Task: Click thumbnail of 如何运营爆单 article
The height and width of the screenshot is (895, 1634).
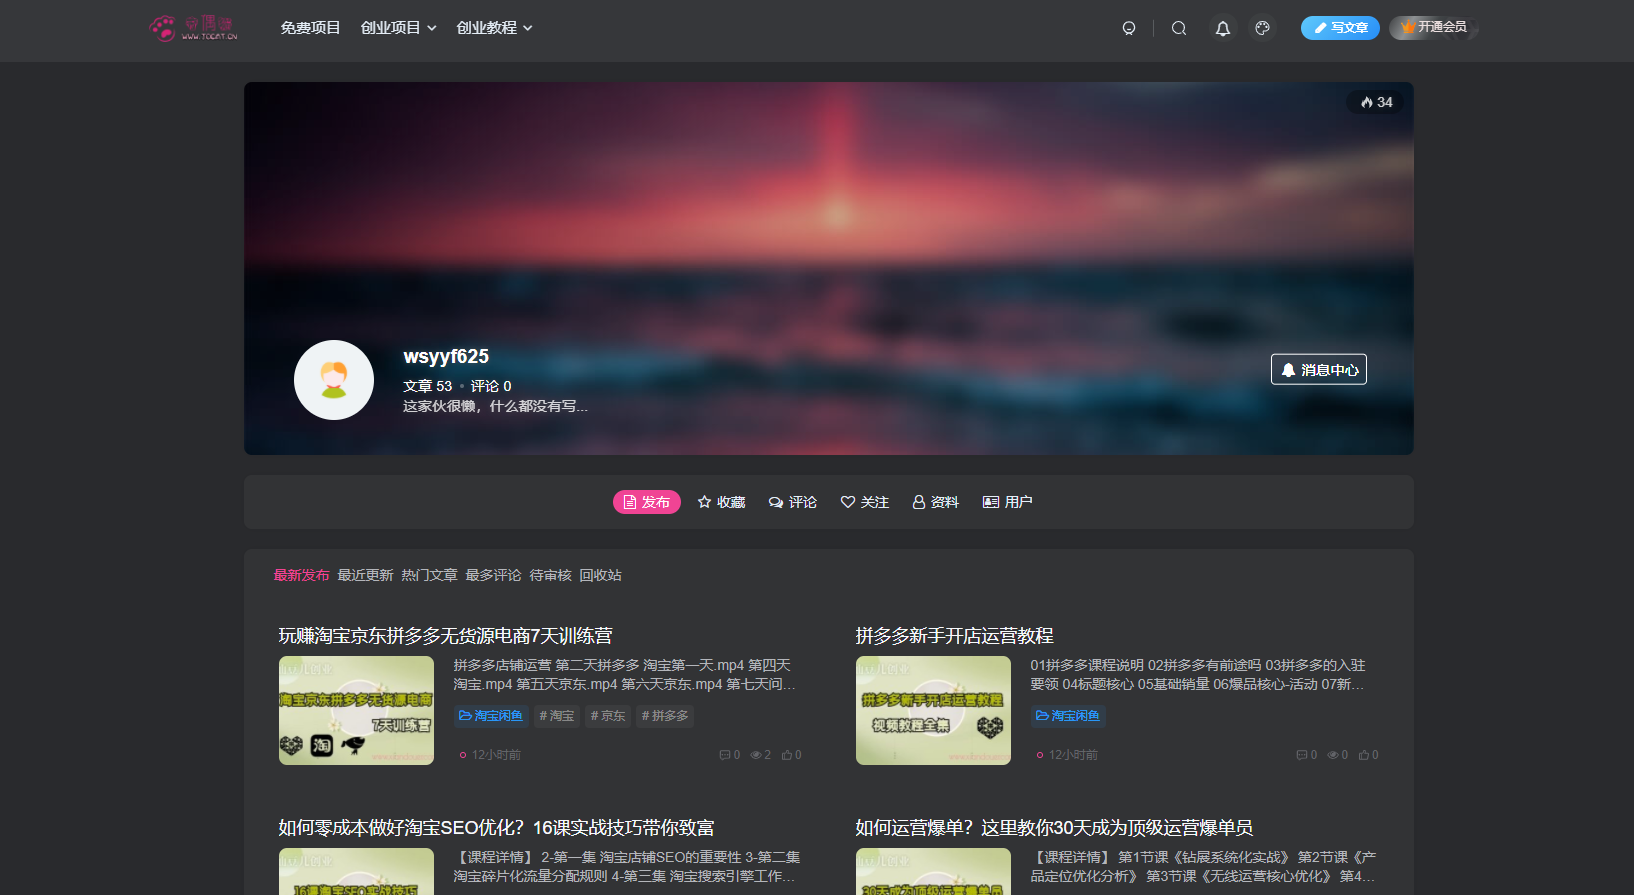Action: point(933,871)
